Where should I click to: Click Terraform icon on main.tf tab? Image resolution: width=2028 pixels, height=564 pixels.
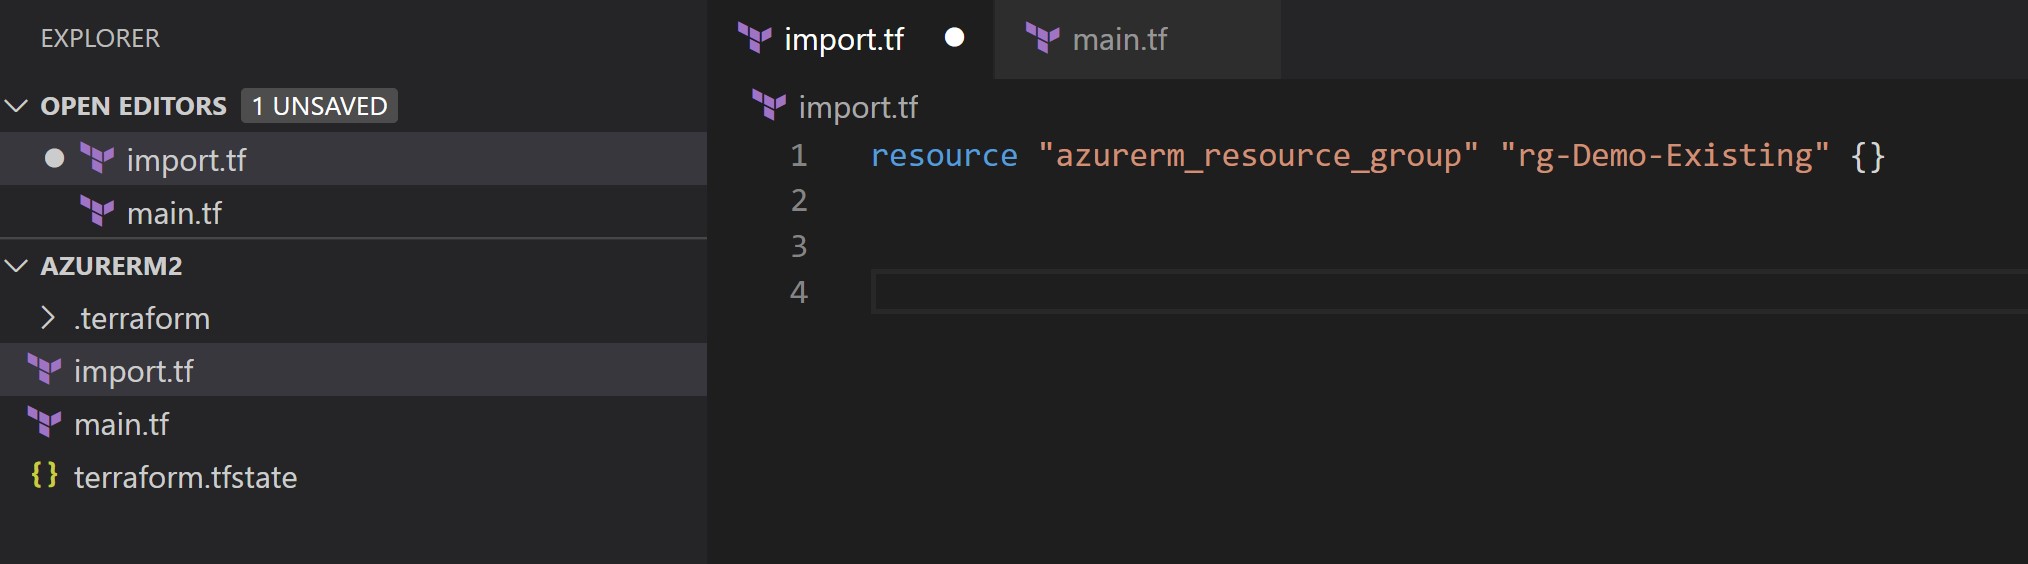(x=1043, y=39)
